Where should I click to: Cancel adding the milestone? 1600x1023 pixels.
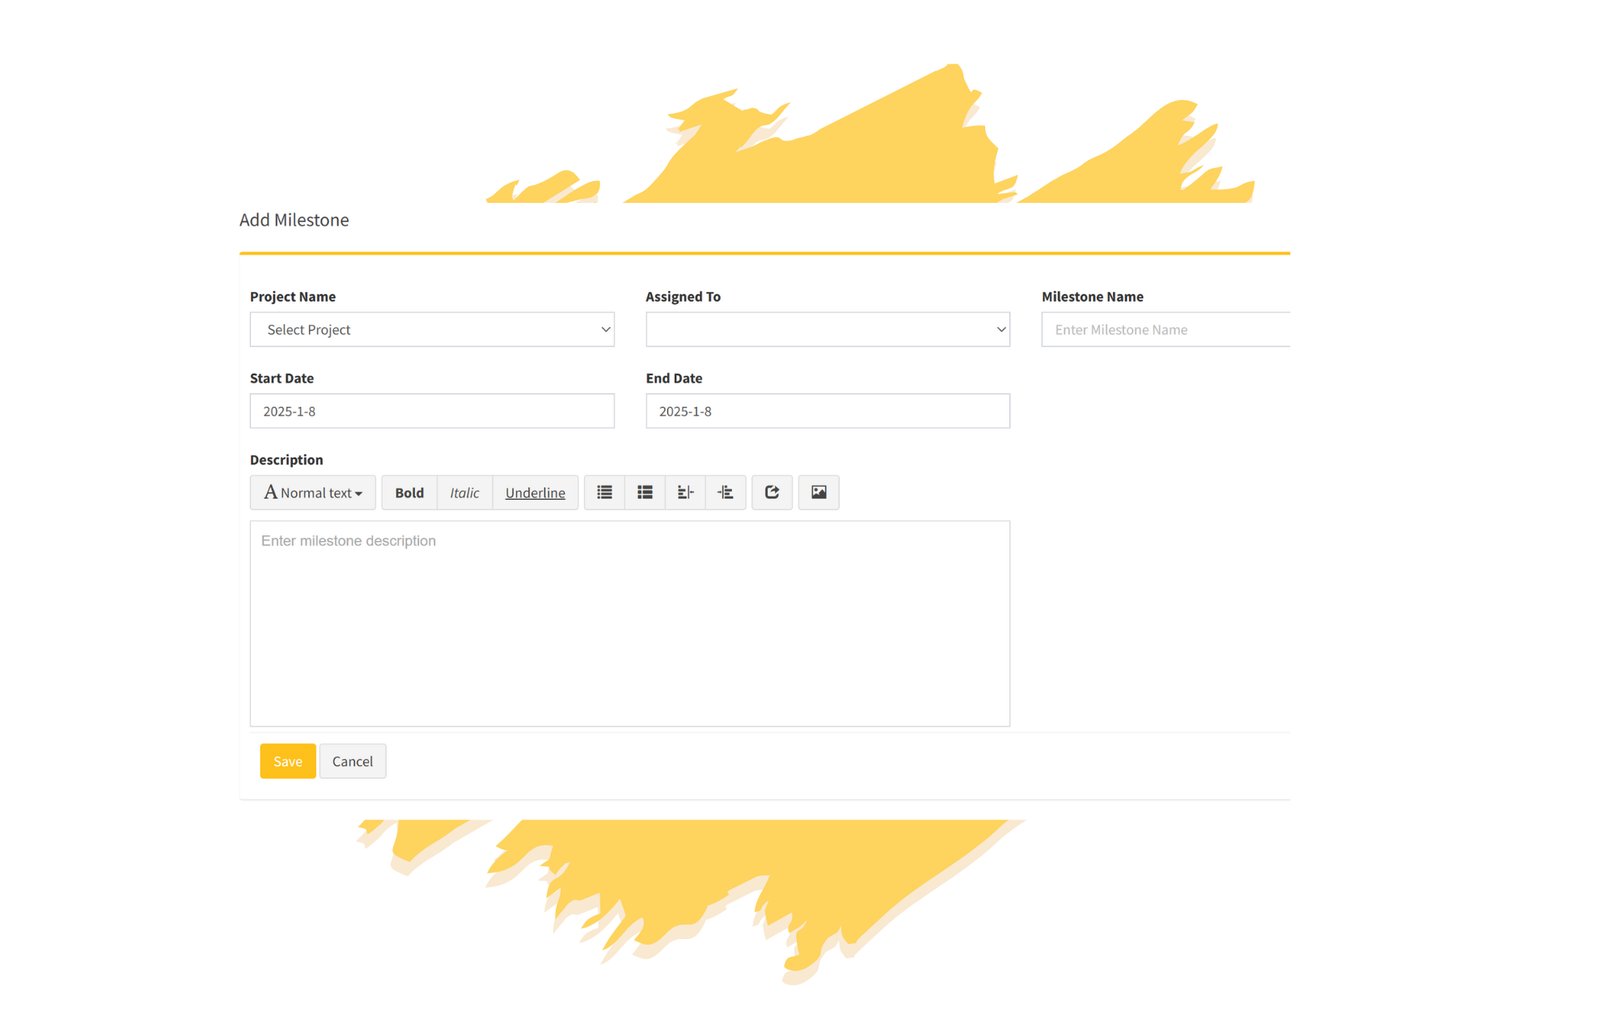click(x=352, y=761)
